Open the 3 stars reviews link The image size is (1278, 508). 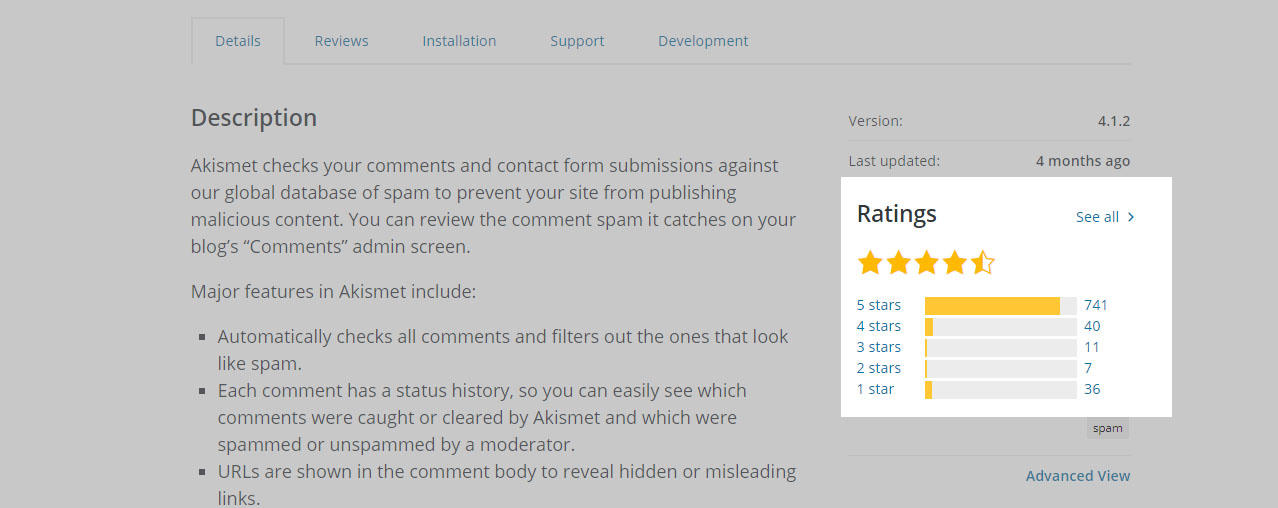coord(879,347)
